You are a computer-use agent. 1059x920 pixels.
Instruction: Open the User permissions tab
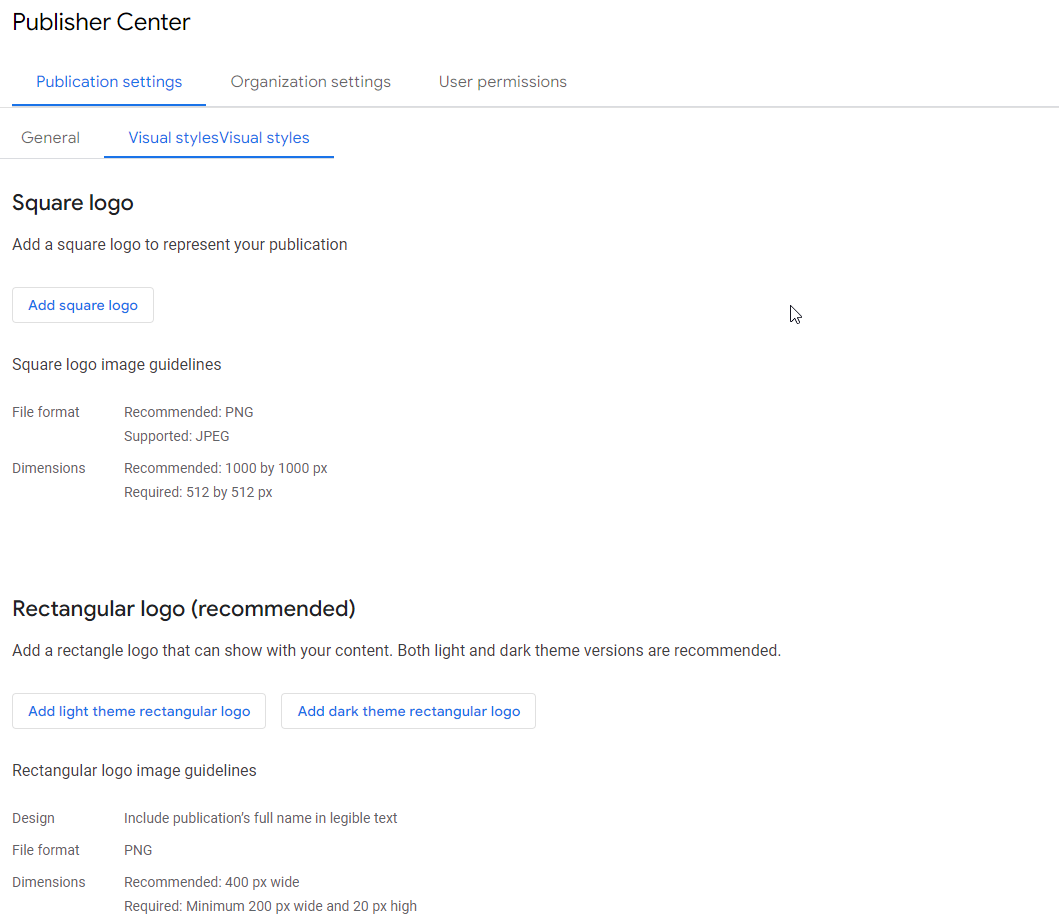pyautogui.click(x=502, y=82)
